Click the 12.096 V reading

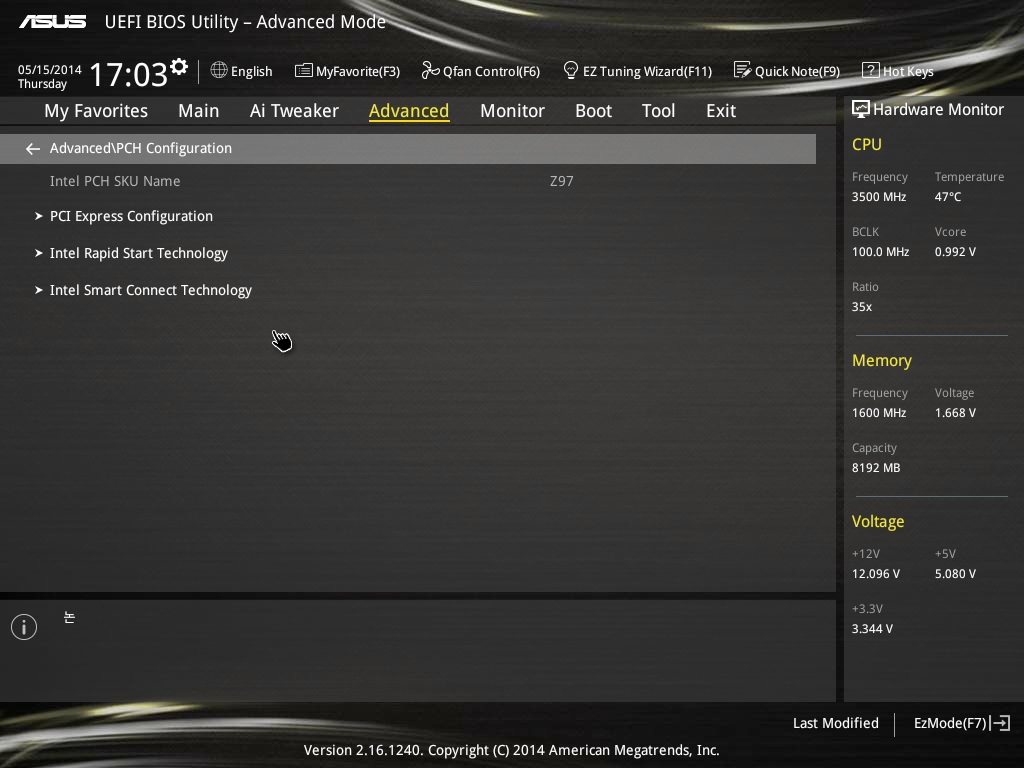(x=875, y=573)
